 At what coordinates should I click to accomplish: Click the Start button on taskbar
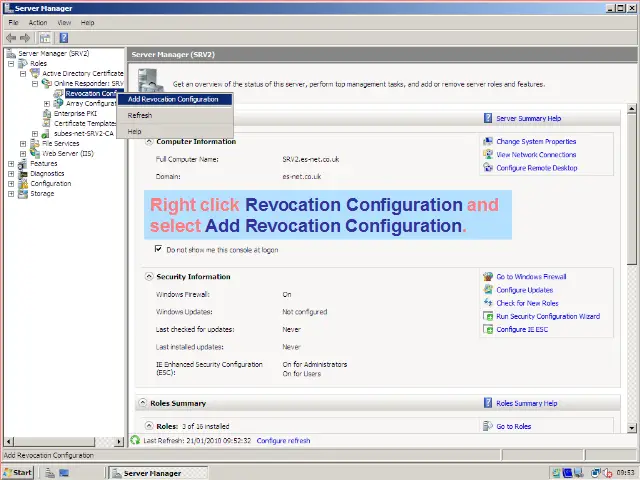click(18, 472)
